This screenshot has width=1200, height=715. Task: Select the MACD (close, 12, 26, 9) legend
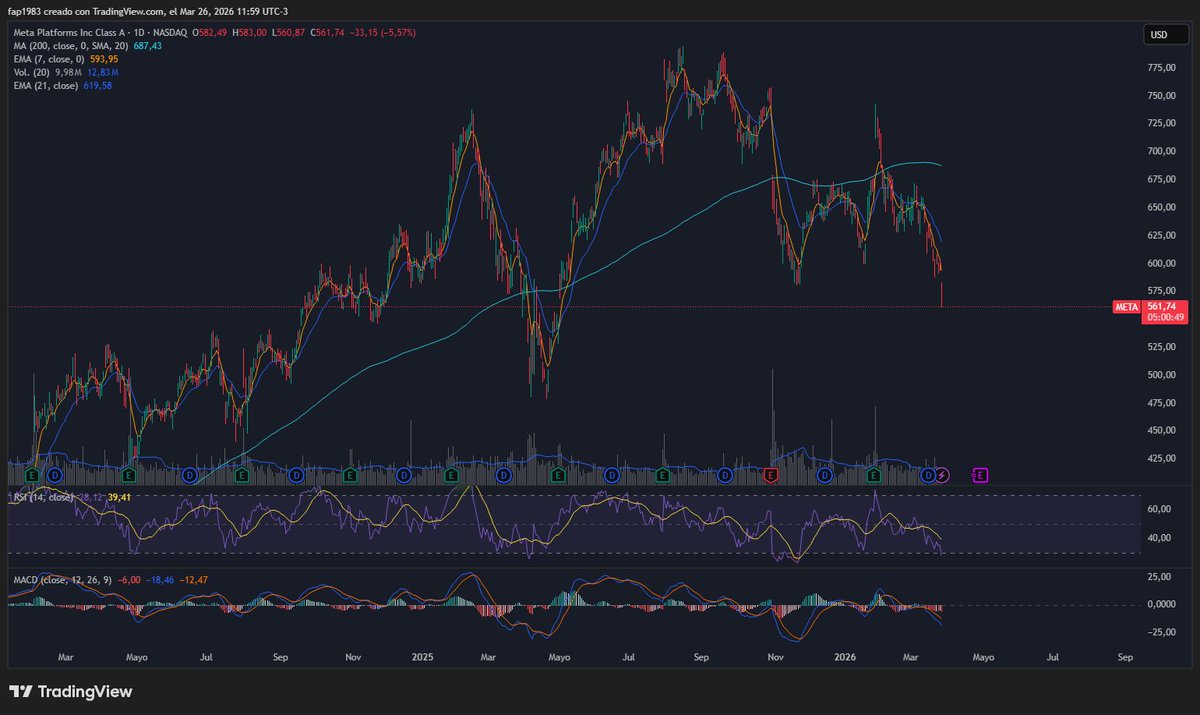click(x=62, y=579)
